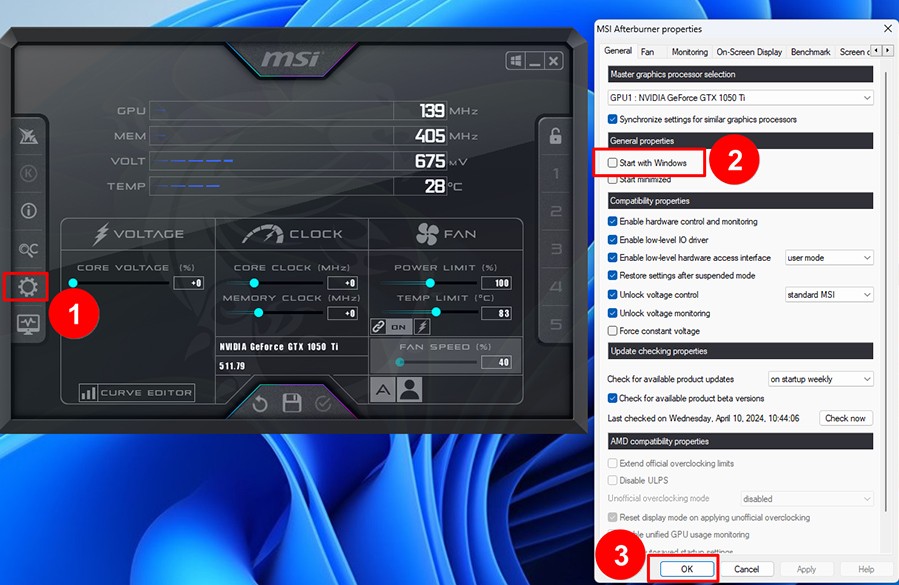
Task: Switch to the On-Screen Display tab
Action: (x=749, y=52)
